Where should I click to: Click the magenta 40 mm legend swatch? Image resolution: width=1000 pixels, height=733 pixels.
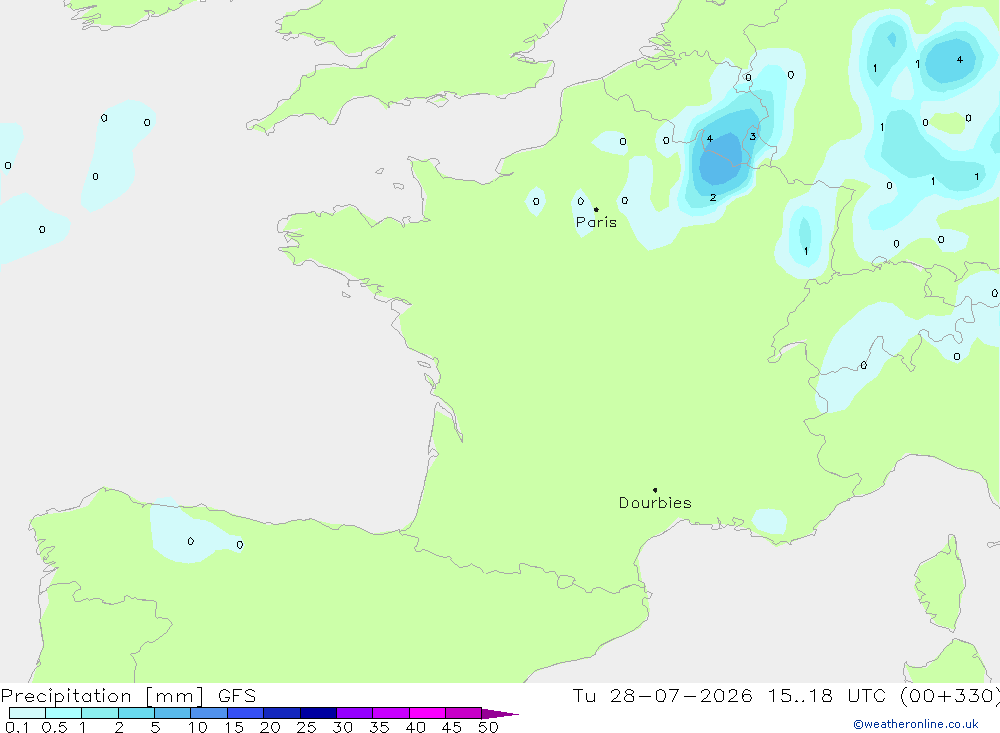click(427, 713)
